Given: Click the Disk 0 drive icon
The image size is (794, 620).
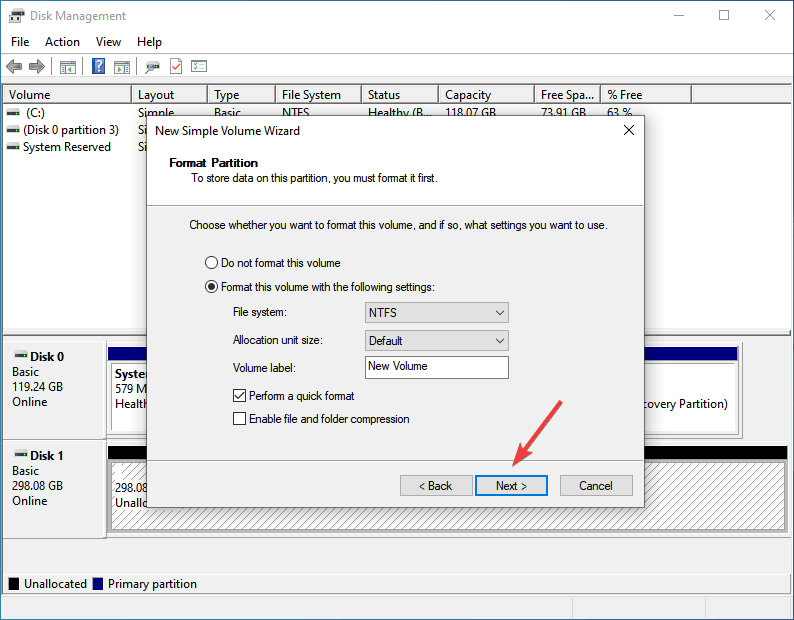Looking at the screenshot, I should 20,355.
